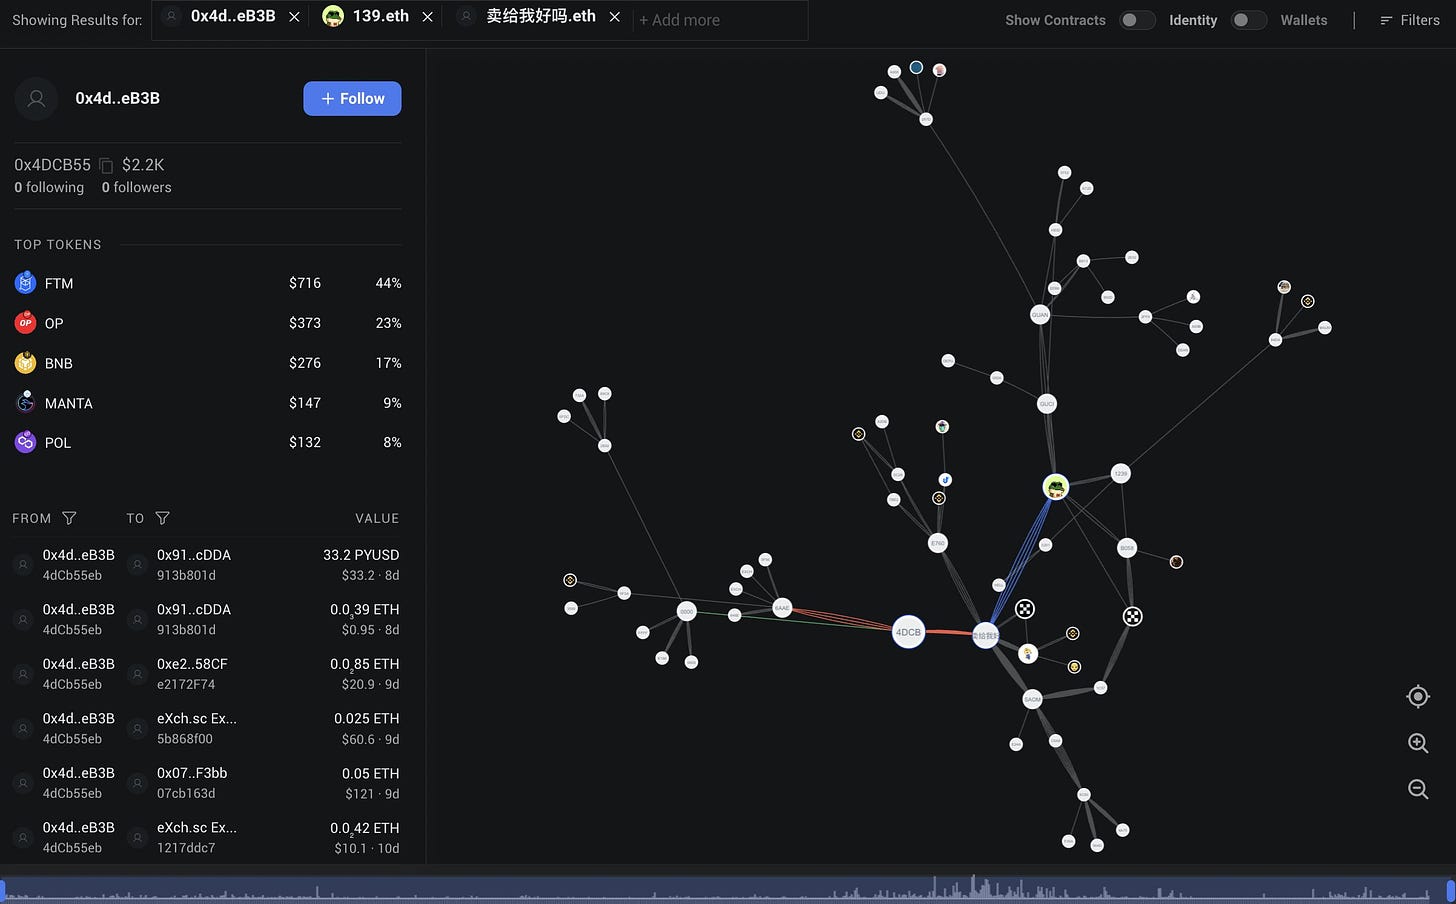Select the 139.eth avatar node in graph
The height and width of the screenshot is (904, 1456).
tap(1056, 487)
